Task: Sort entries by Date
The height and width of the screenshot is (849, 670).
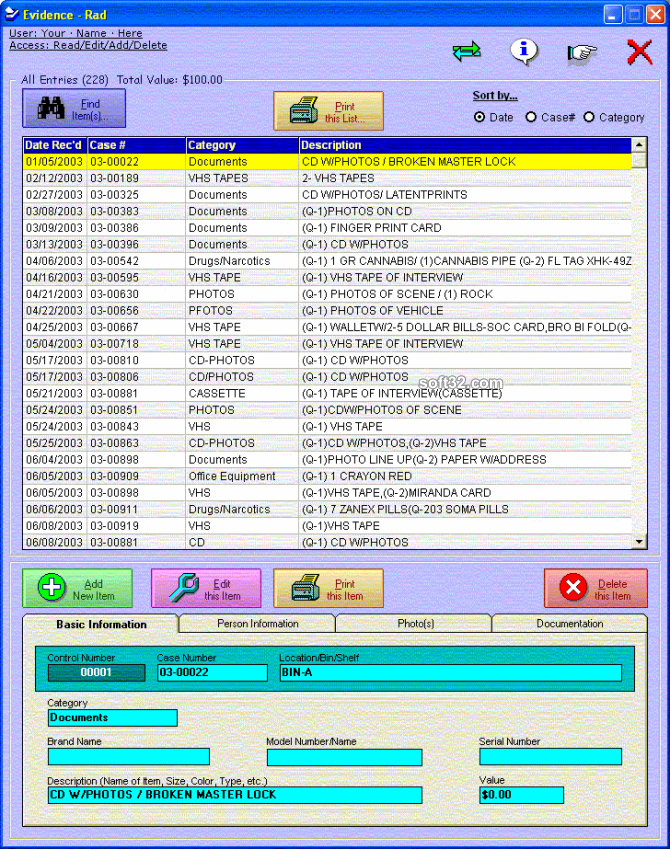Action: [x=493, y=117]
